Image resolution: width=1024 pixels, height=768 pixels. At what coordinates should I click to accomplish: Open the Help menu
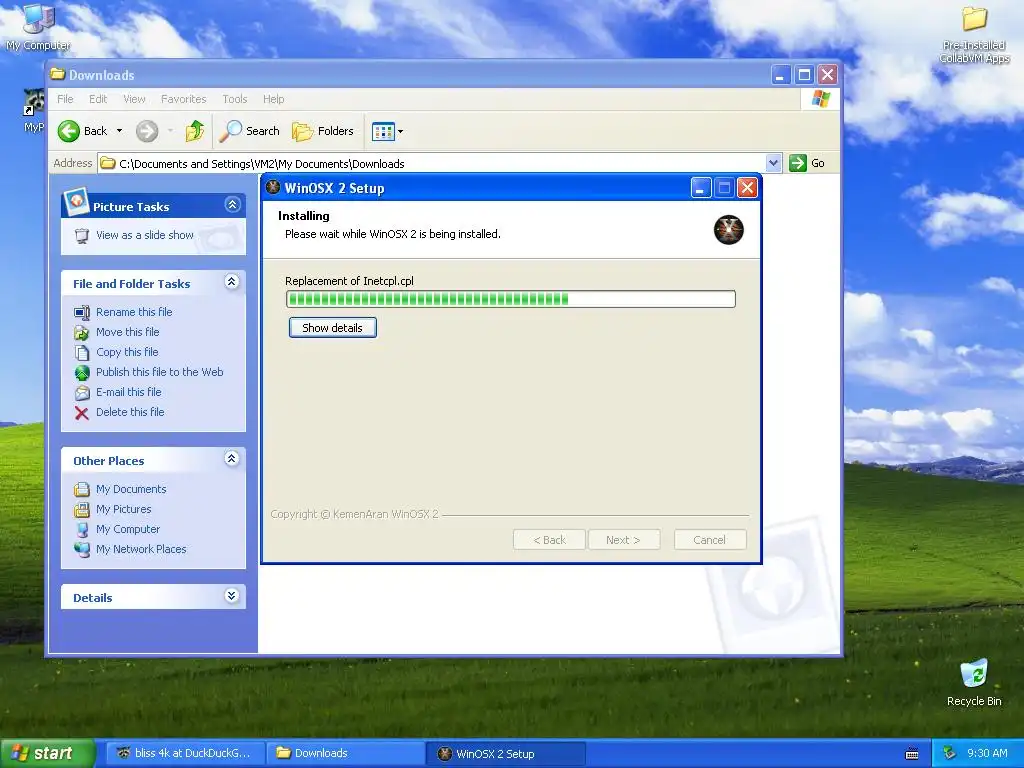pyautogui.click(x=274, y=99)
